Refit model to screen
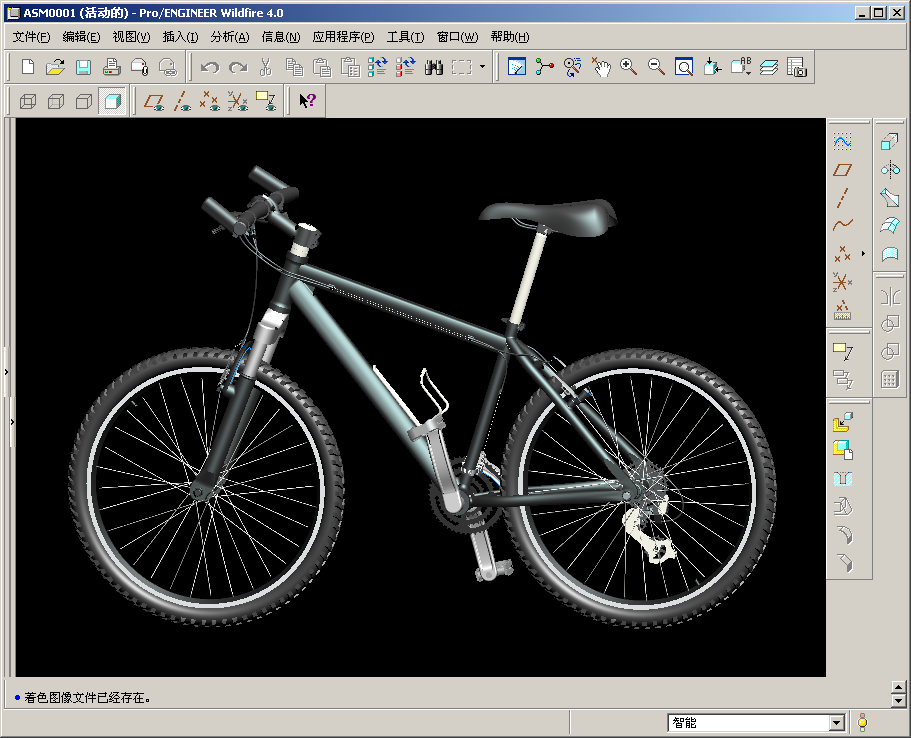The width and height of the screenshot is (911, 738). coord(684,67)
